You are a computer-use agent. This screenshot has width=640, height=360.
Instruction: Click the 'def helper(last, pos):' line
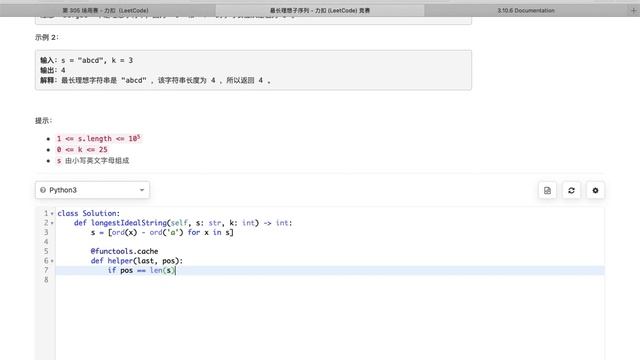pos(137,261)
